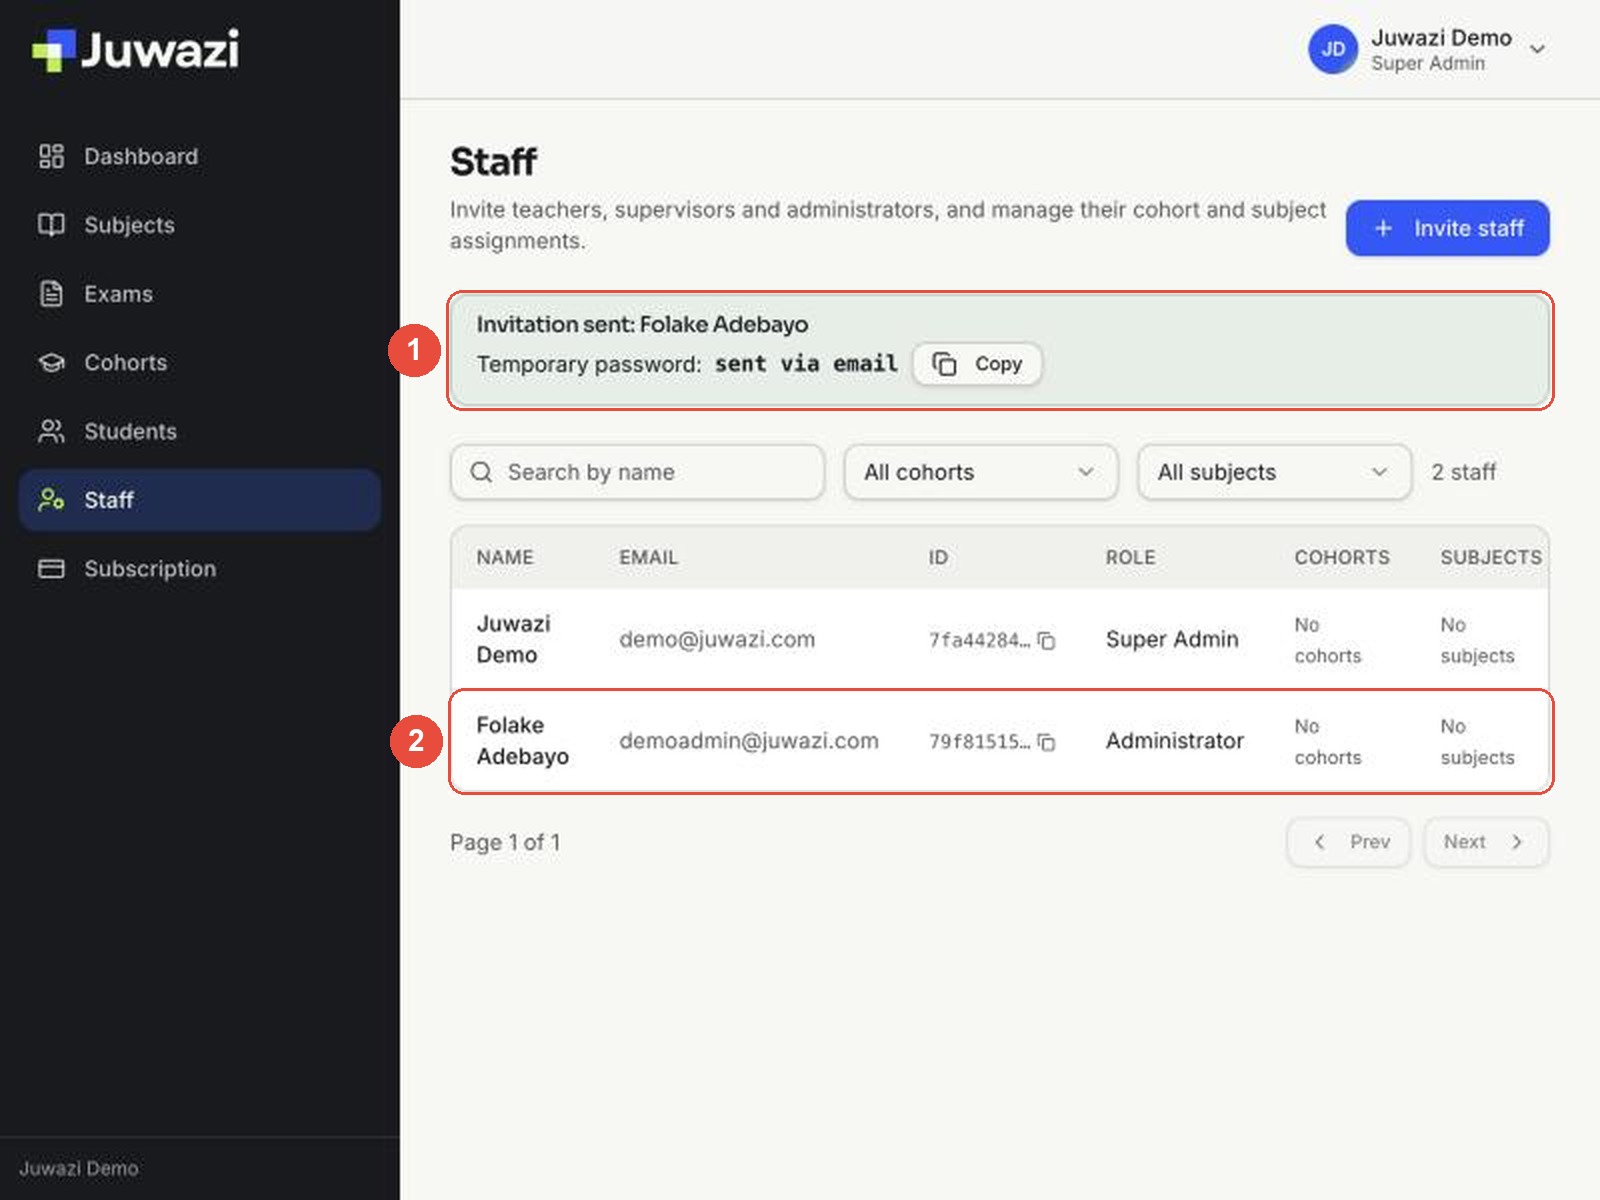Click the ROLE column header

(1130, 557)
